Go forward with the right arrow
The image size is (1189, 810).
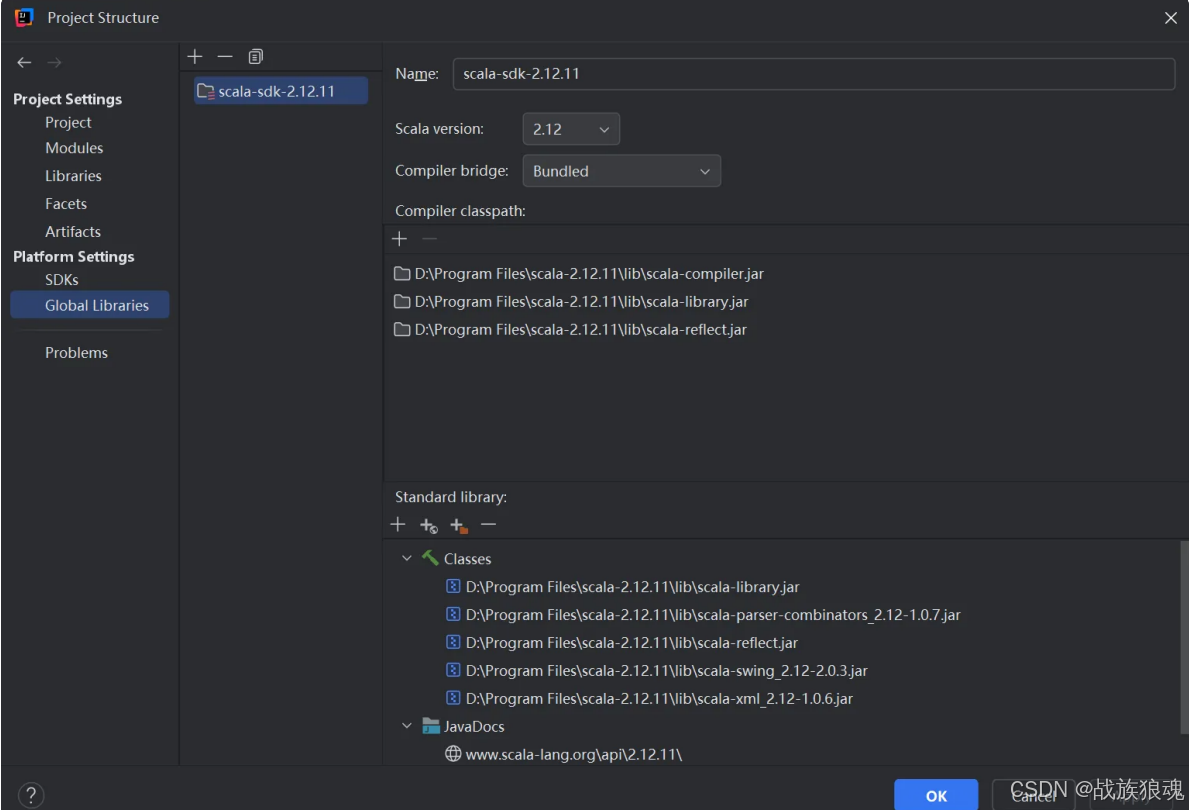(x=54, y=62)
